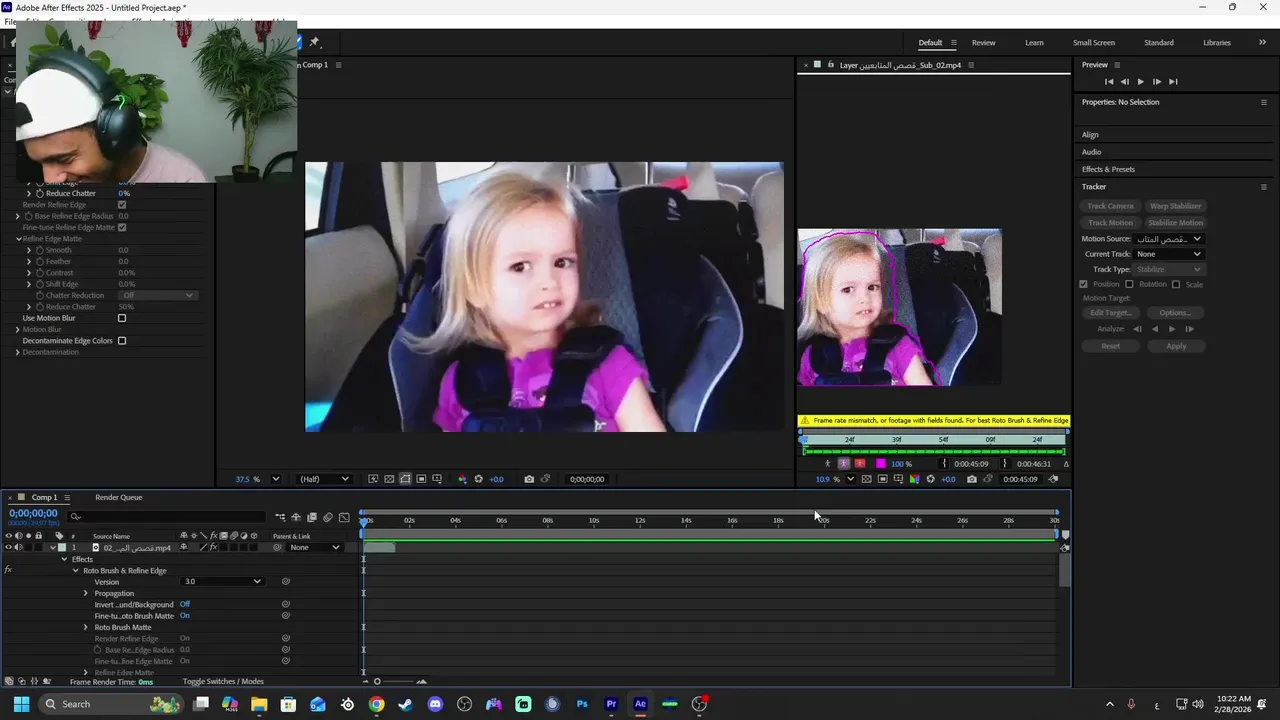Enable motion blur icon in timeline
The height and width of the screenshot is (720, 1280).
tap(328, 517)
